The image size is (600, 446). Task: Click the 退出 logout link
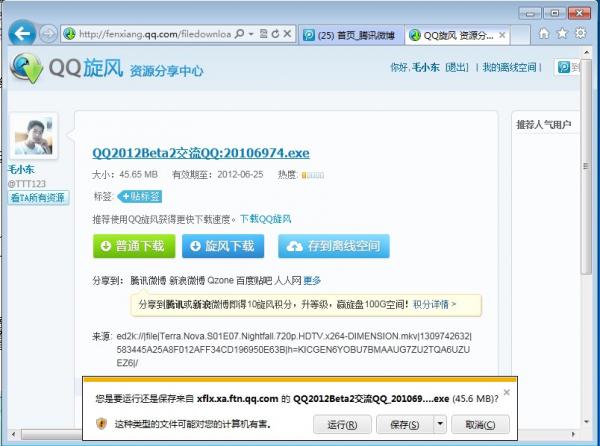(457, 68)
